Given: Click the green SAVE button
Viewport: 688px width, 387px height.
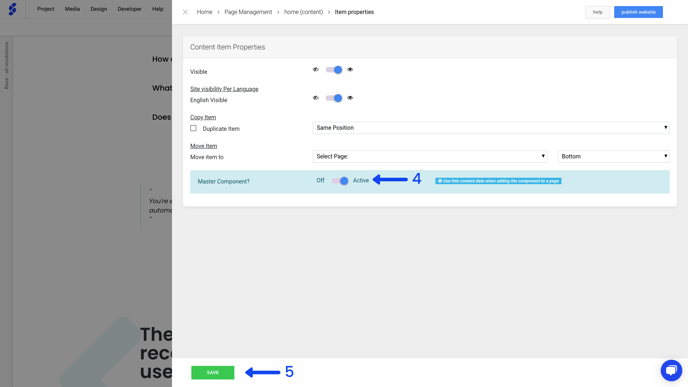Looking at the screenshot, I should 213,373.
